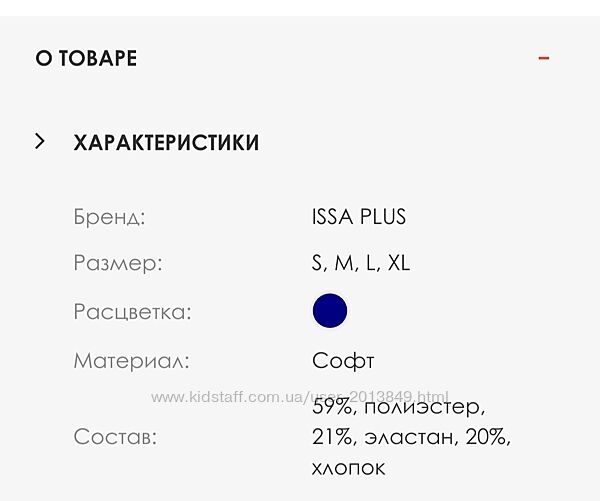Click the Материал label
Screen dimensions: 600x501
131,360
